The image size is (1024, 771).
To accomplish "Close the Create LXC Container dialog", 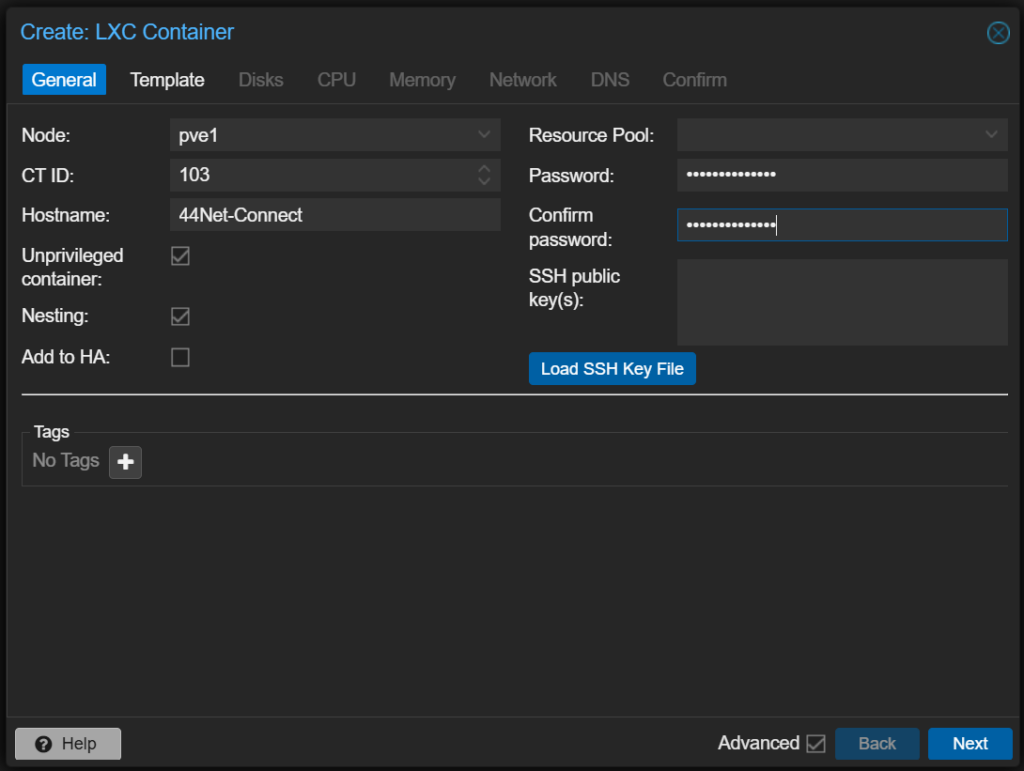I will (998, 33).
